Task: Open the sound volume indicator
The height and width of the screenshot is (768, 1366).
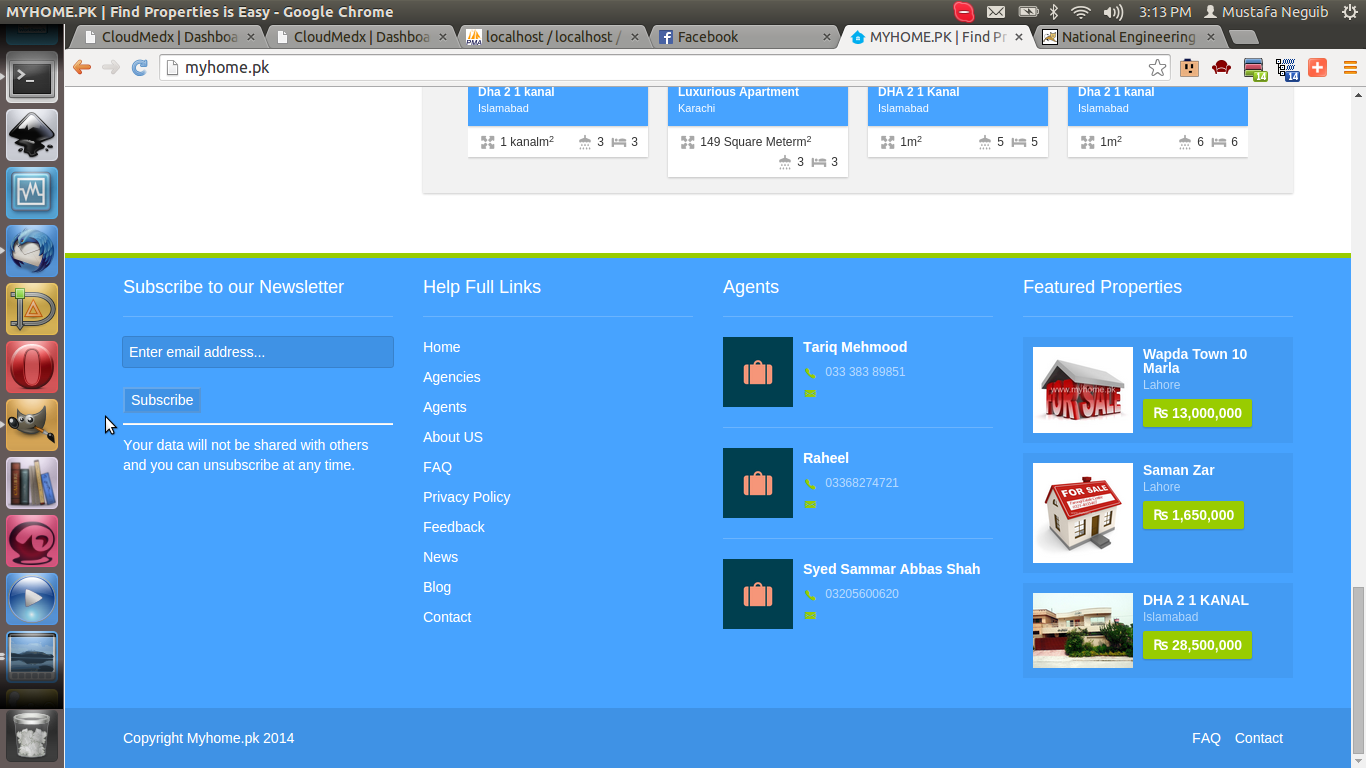Action: coord(1113,12)
